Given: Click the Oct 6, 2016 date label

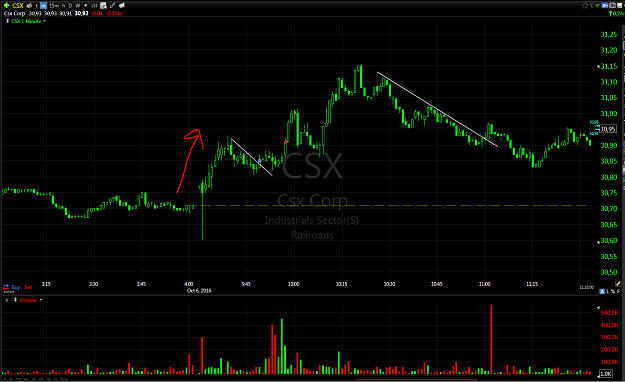Looking at the screenshot, I should tap(199, 290).
